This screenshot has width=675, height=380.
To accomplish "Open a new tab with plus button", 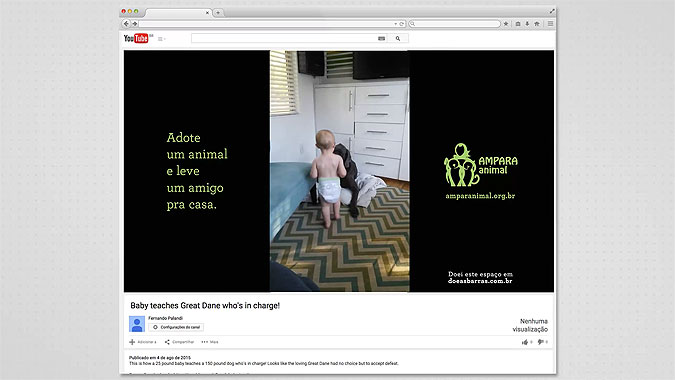I will click(218, 12).
